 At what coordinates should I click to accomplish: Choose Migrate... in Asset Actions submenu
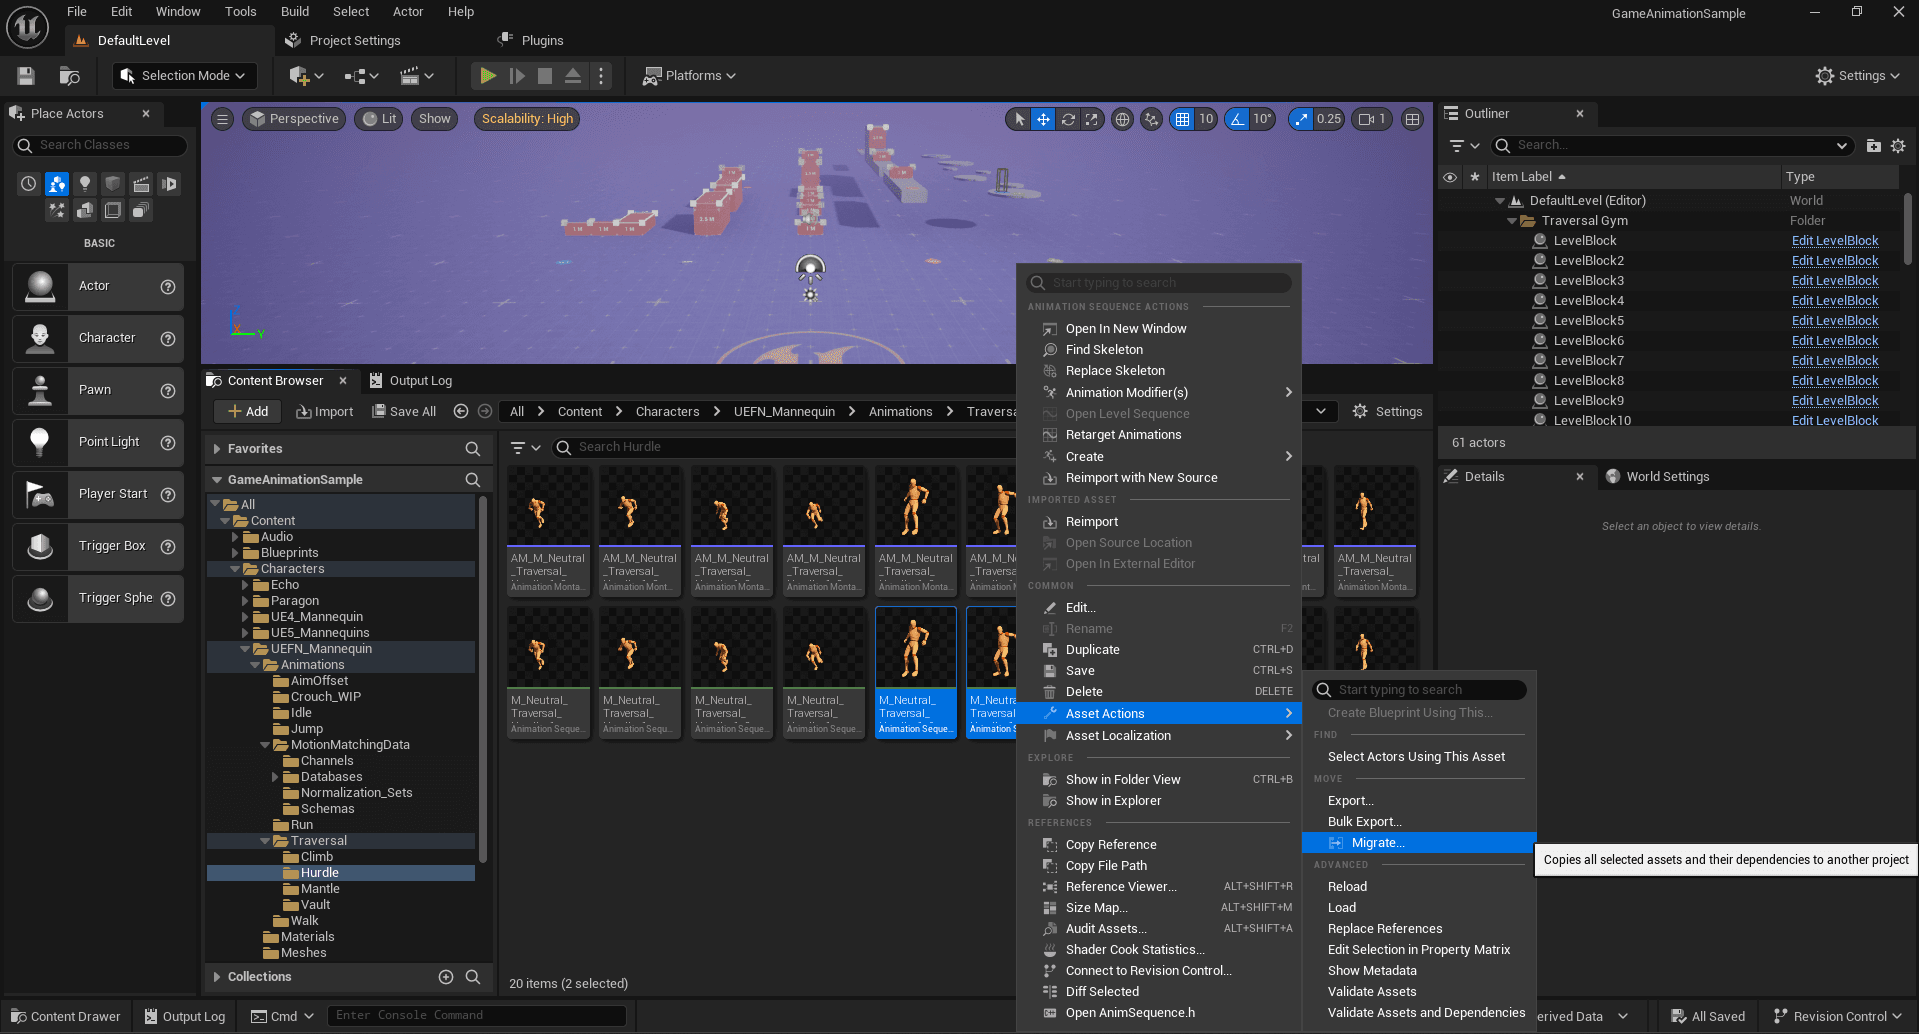[1418, 843]
